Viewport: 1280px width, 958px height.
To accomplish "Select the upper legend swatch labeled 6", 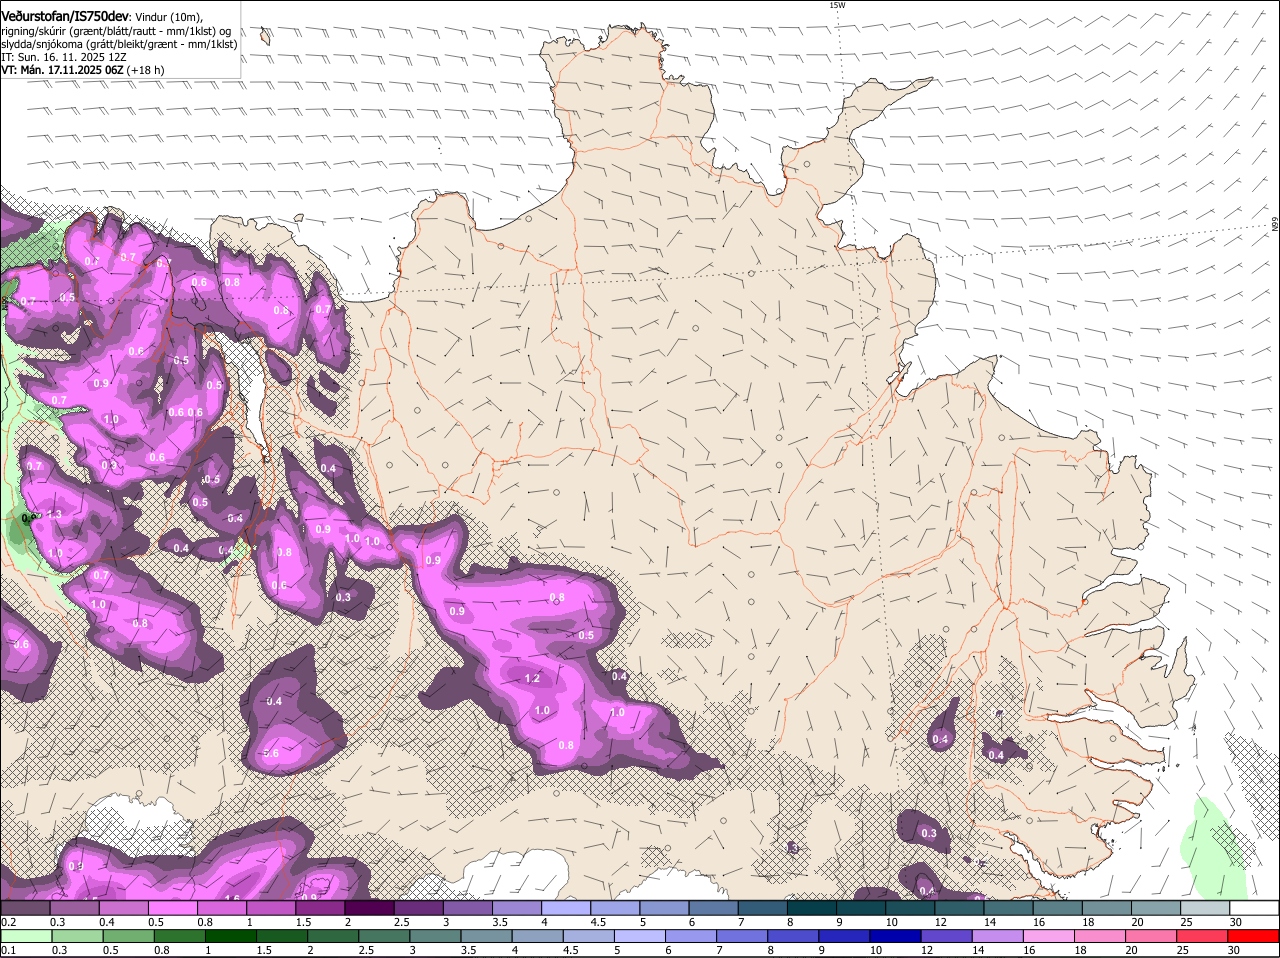I will click(x=713, y=908).
